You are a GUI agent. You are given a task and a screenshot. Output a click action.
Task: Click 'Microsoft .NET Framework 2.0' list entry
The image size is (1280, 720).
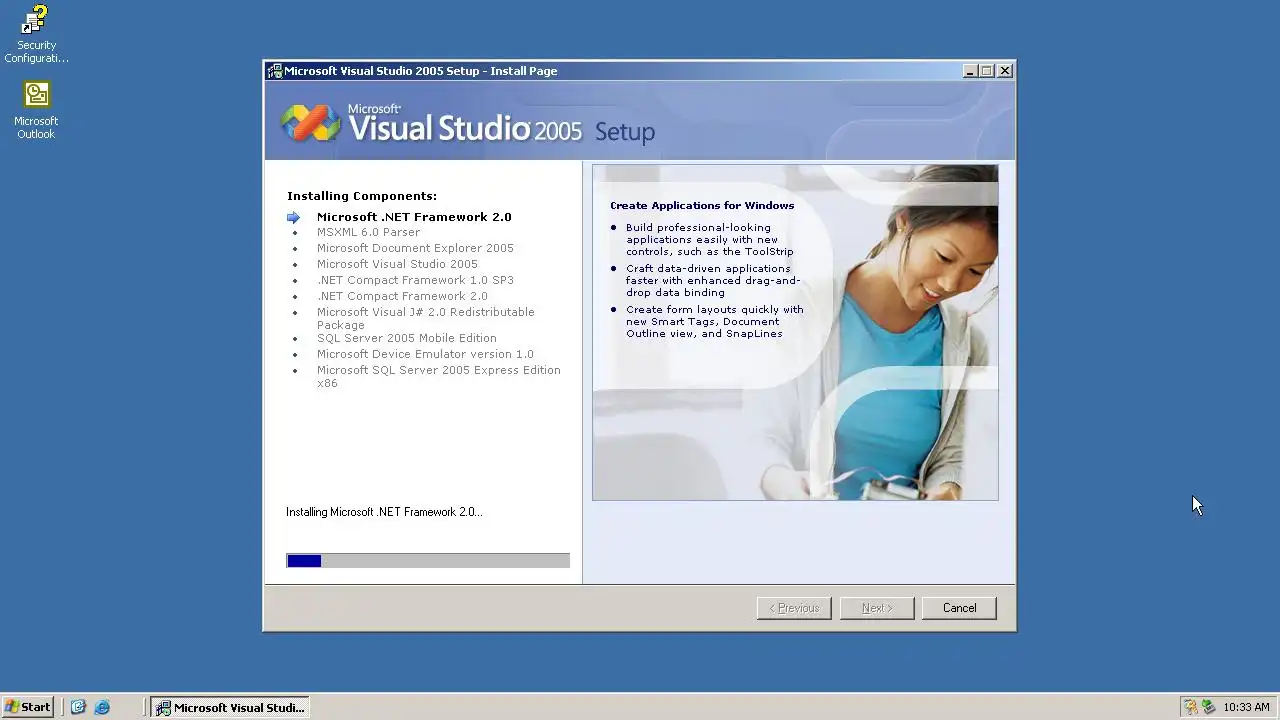pos(414,217)
